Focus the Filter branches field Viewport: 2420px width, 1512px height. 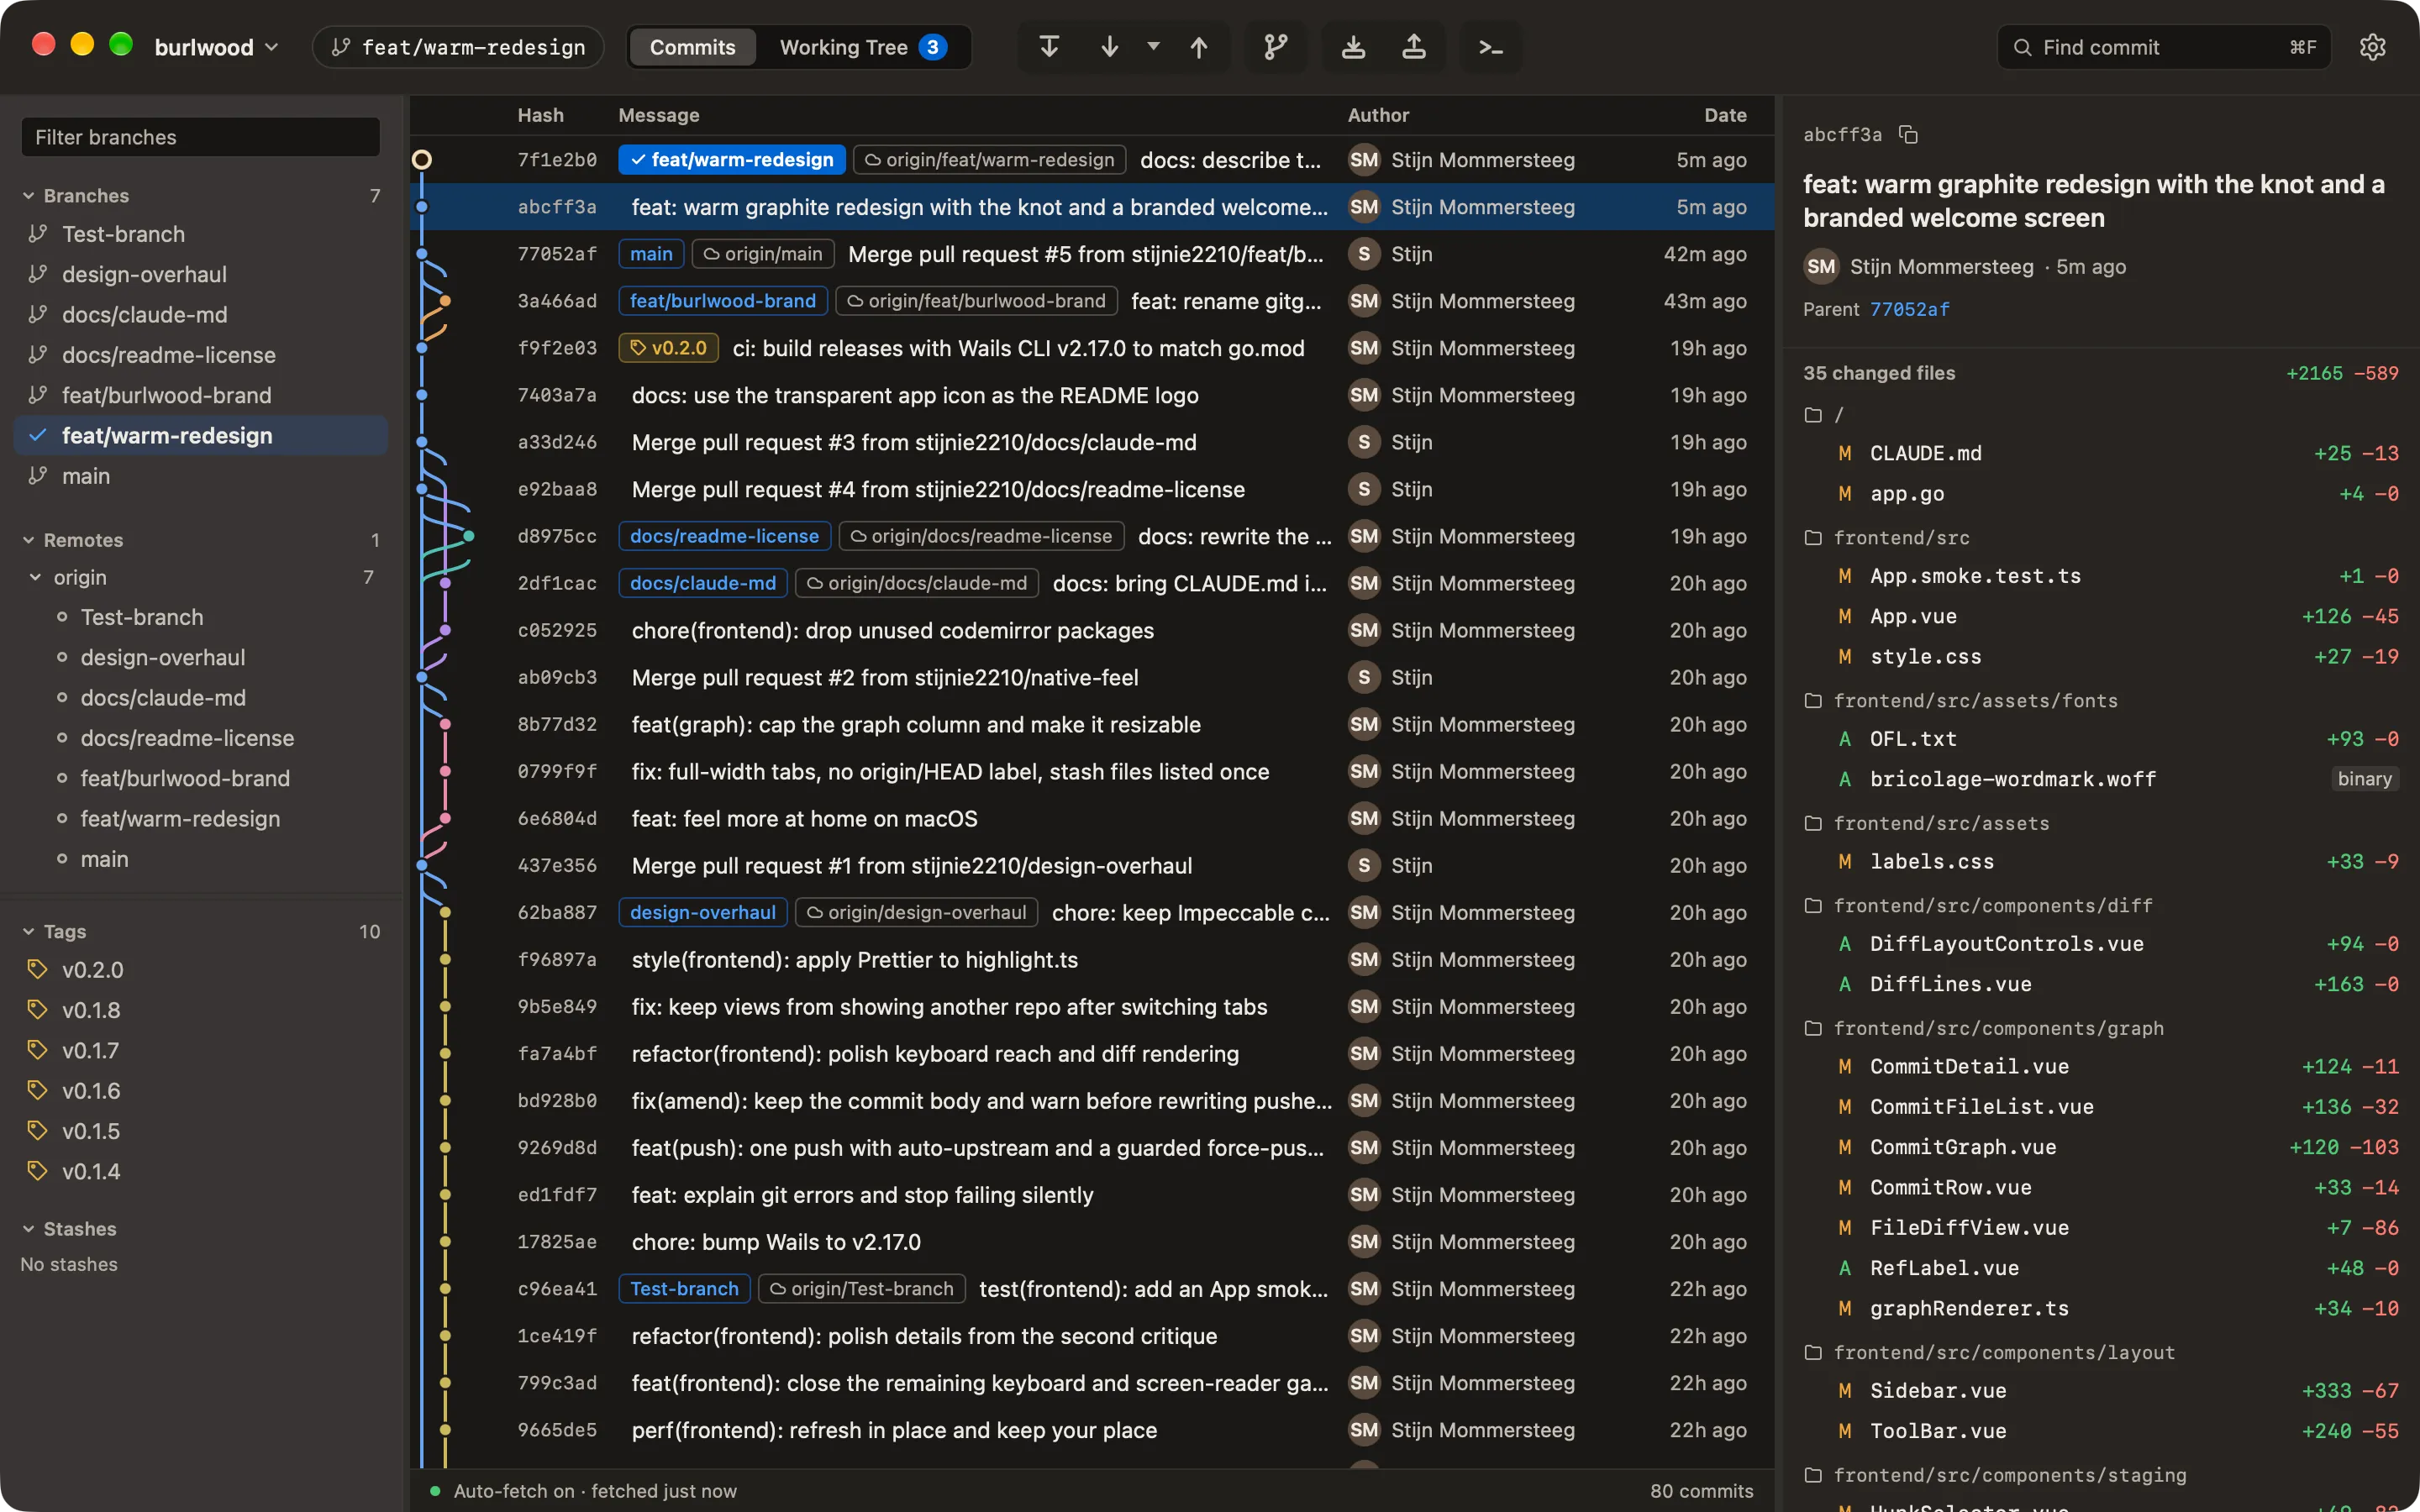click(x=200, y=137)
